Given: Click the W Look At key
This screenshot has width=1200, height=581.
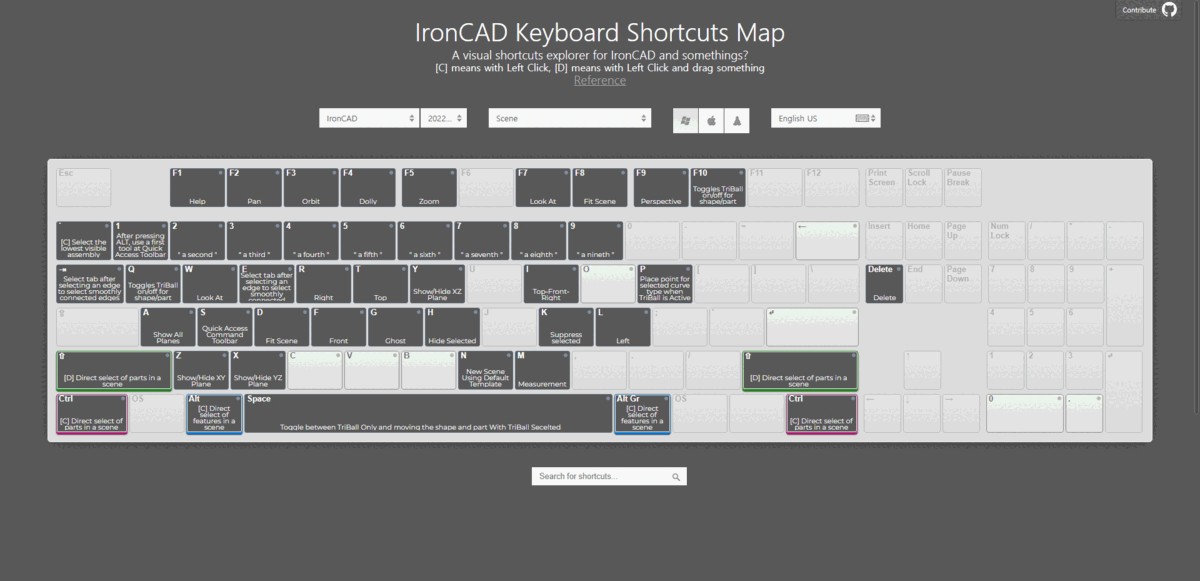Looking at the screenshot, I should 210,284.
